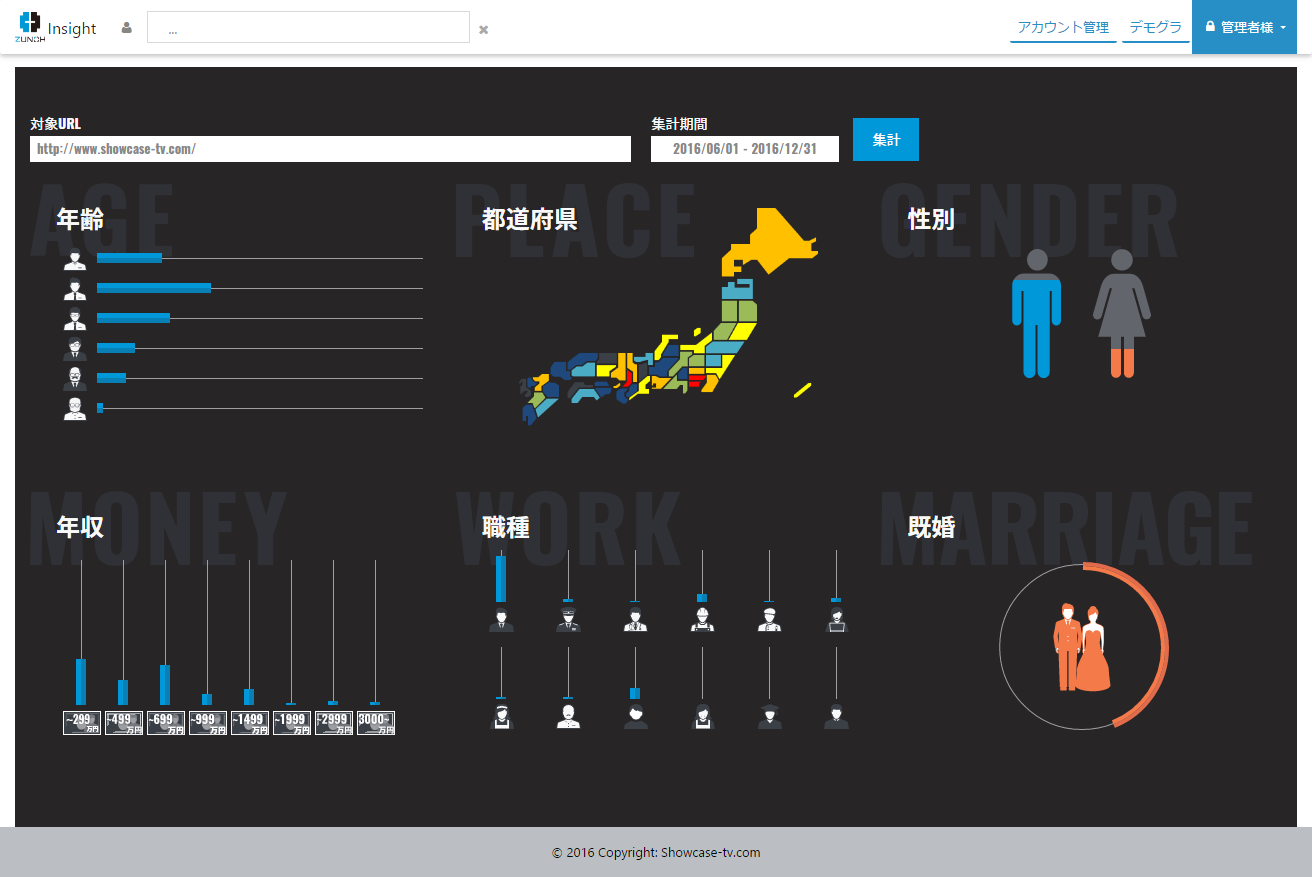Viewport: 1312px width, 877px height.
Task: Click the 性別 section heading
Action: point(931,219)
